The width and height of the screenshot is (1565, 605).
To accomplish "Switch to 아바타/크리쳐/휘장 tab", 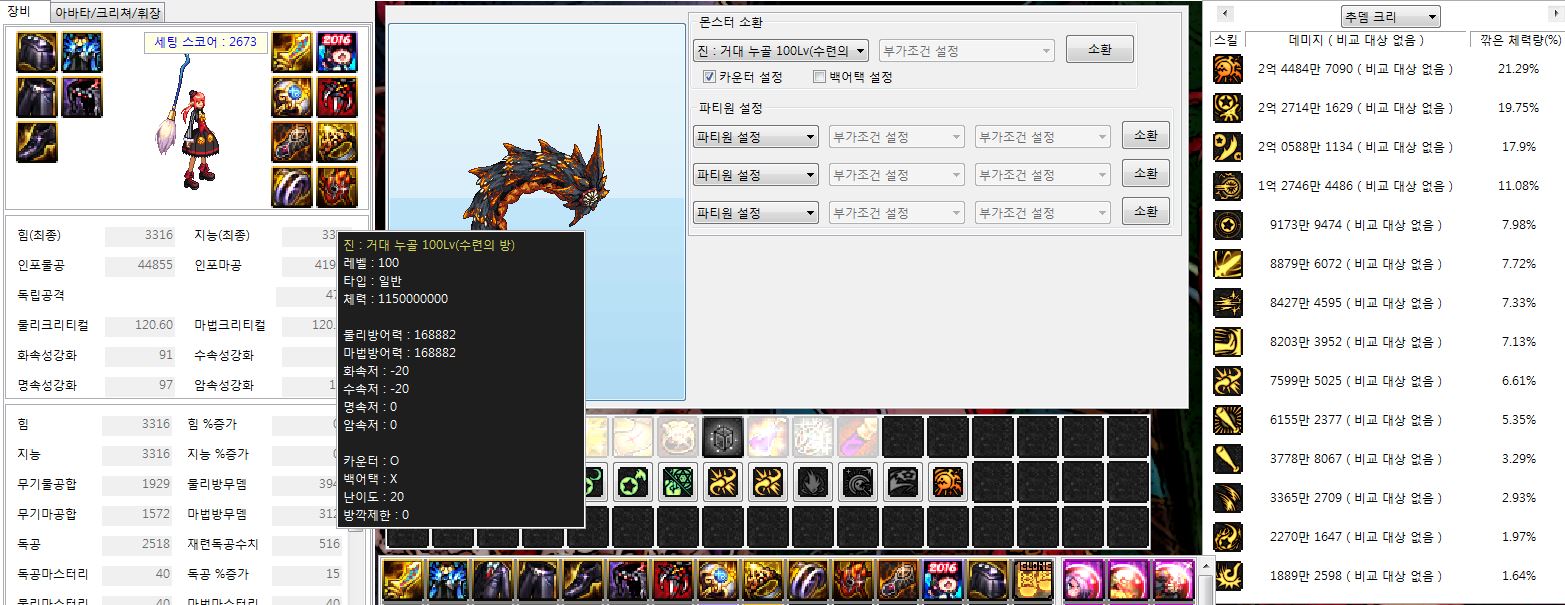I will point(108,13).
